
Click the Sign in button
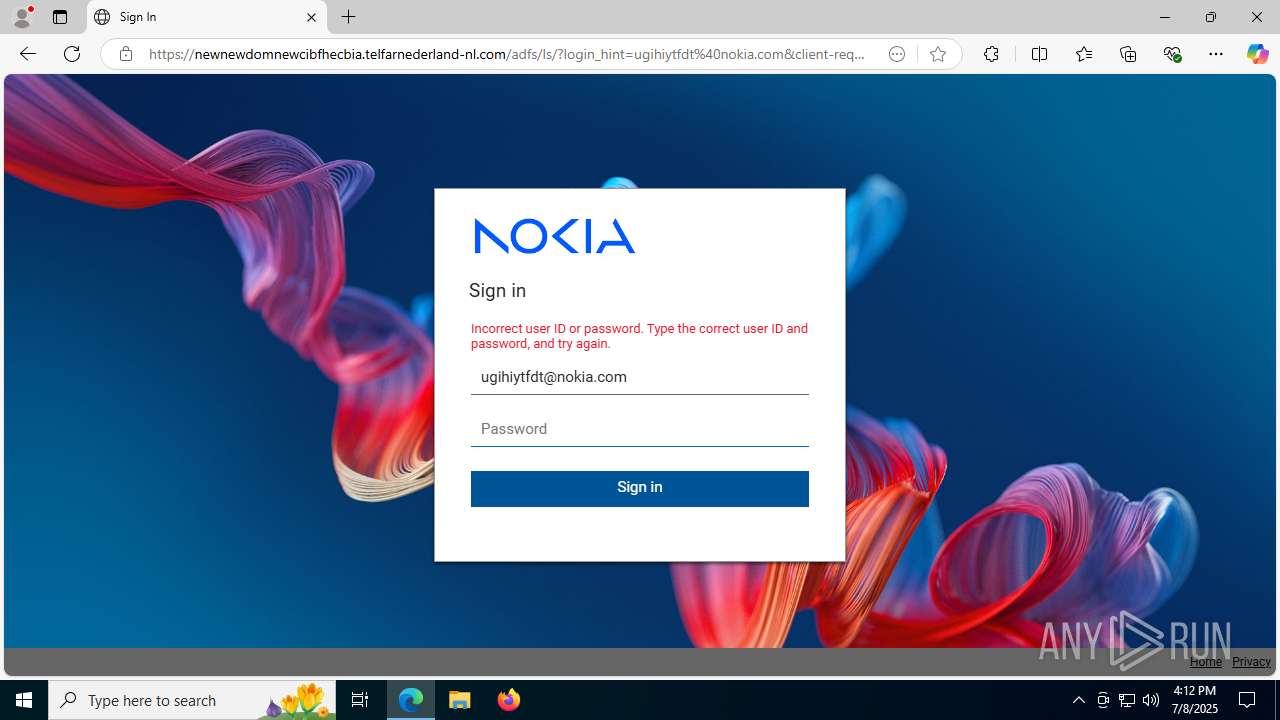[x=640, y=488]
